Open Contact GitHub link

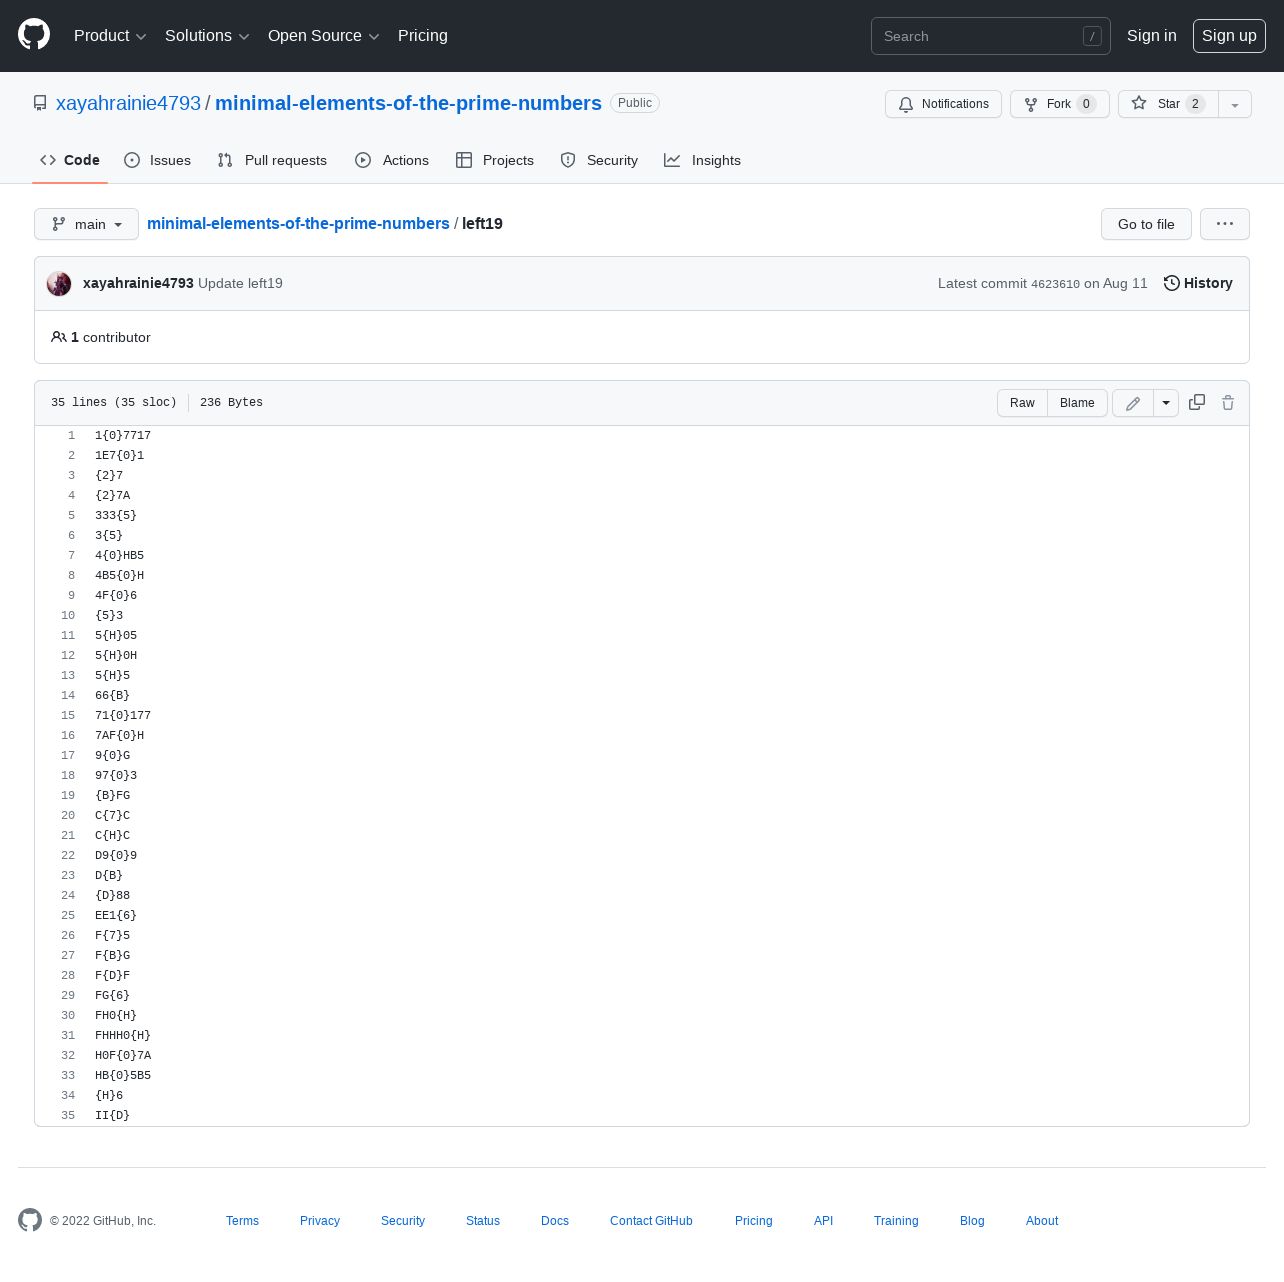point(651,1221)
